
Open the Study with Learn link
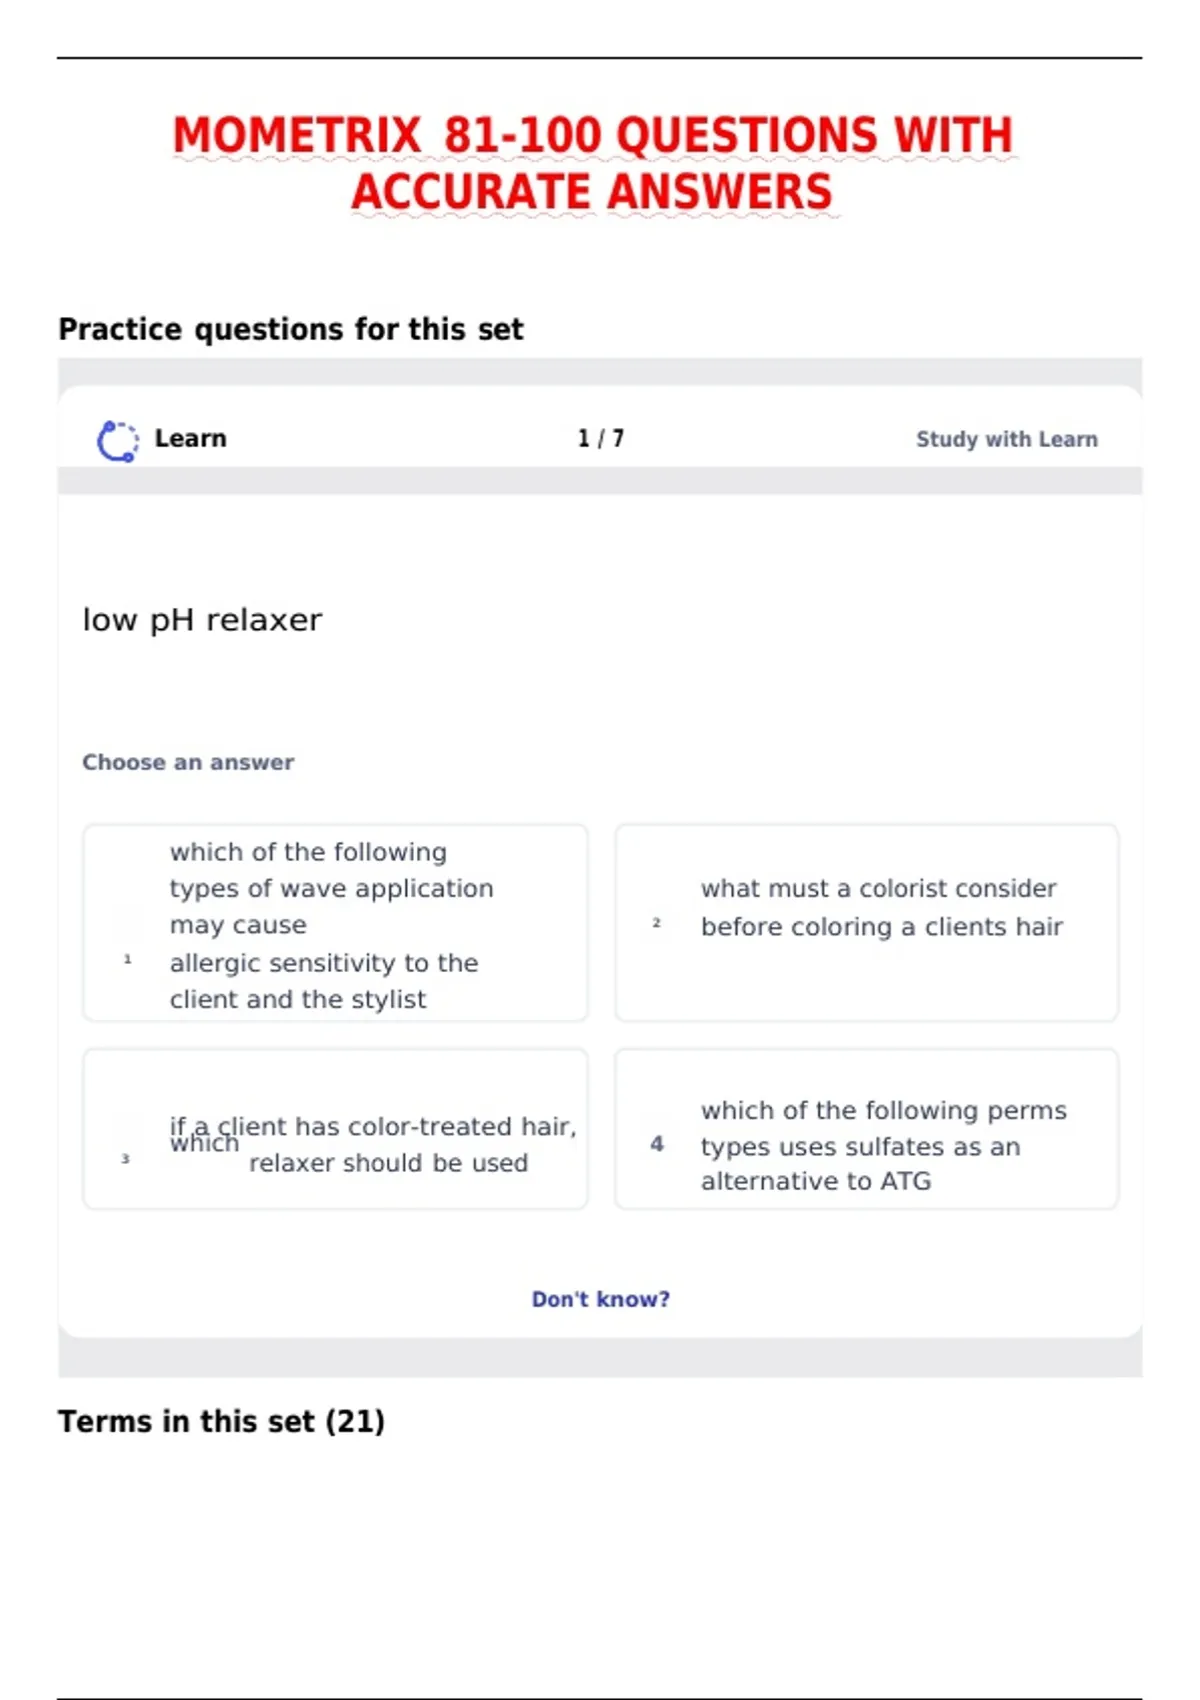[x=1006, y=439]
